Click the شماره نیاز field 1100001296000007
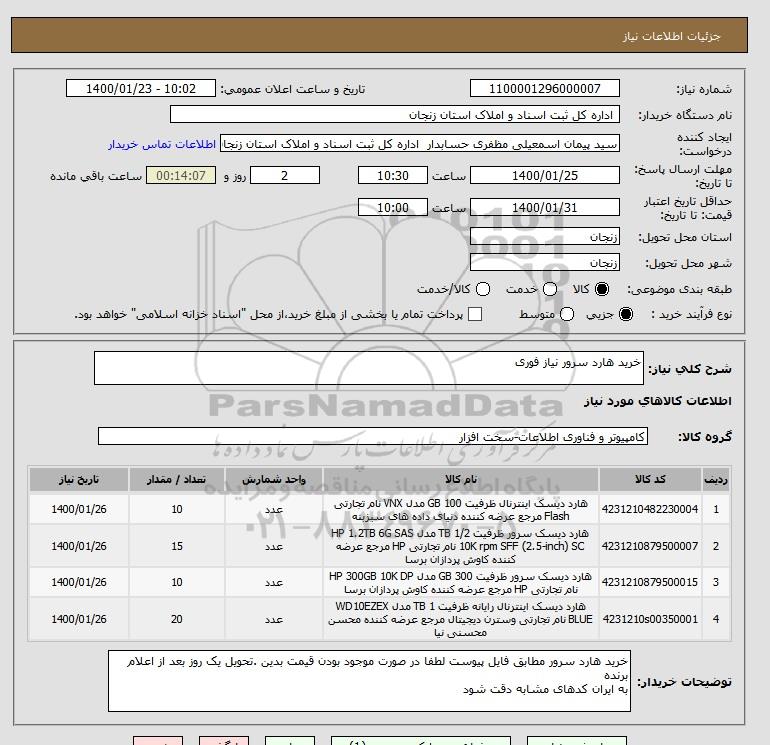770x745 pixels. [x=545, y=88]
